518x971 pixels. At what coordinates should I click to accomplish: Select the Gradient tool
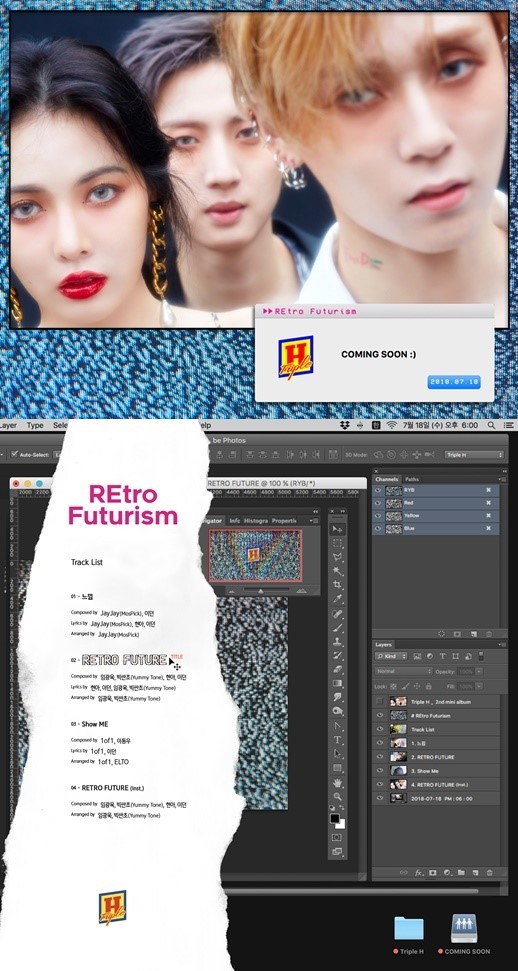pos(338,684)
